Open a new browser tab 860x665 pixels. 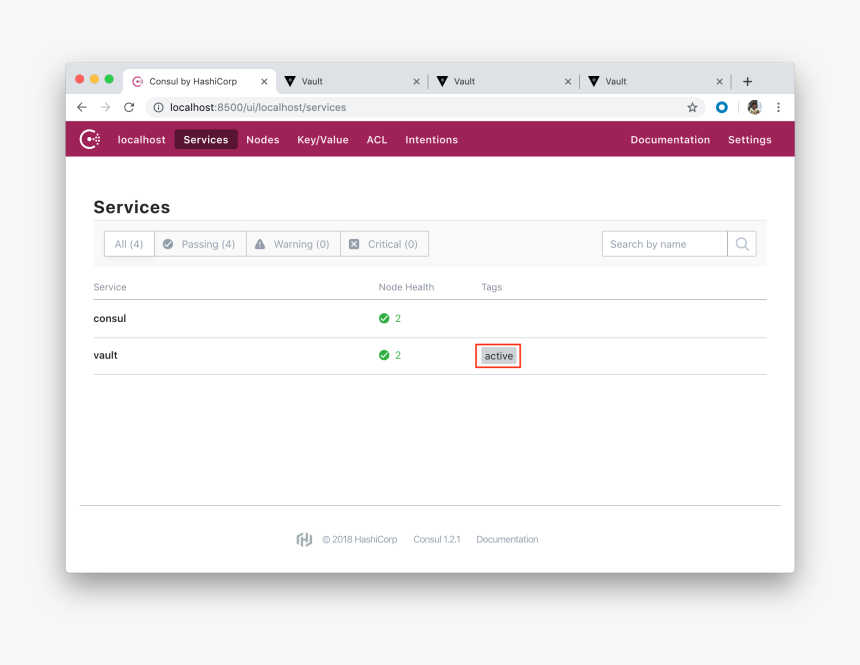tap(747, 82)
